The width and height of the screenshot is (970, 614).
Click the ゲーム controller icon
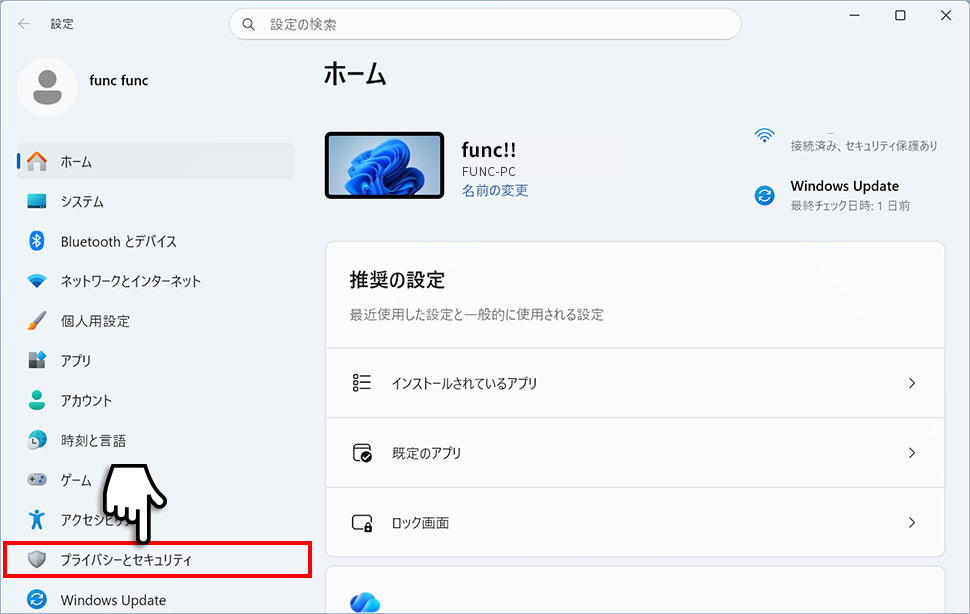click(x=36, y=479)
